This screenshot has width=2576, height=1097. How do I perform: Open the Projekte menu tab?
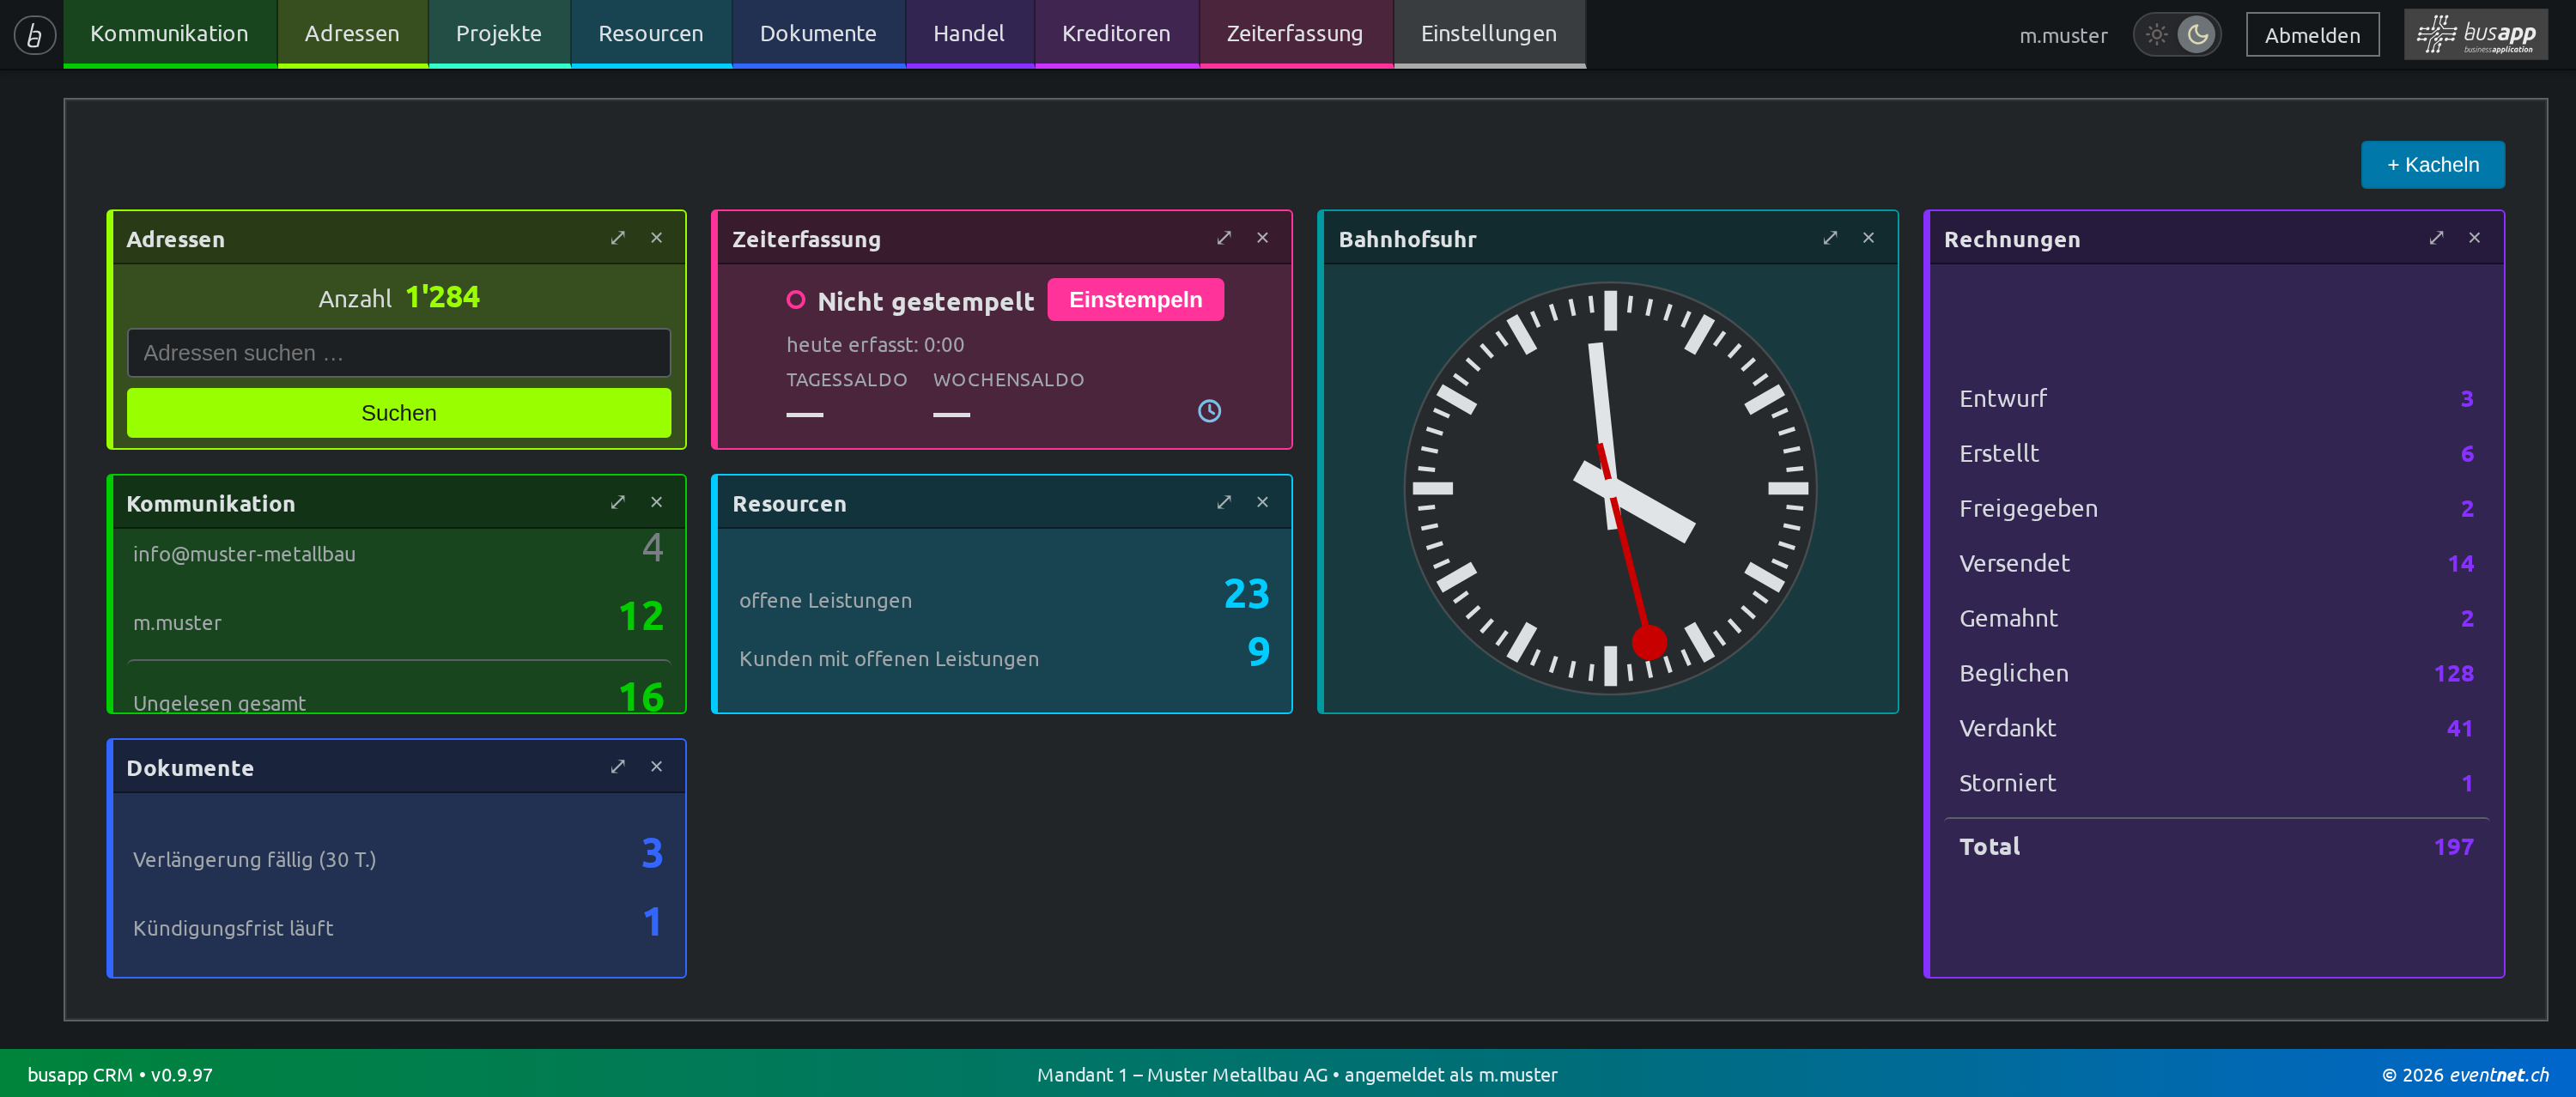click(499, 34)
